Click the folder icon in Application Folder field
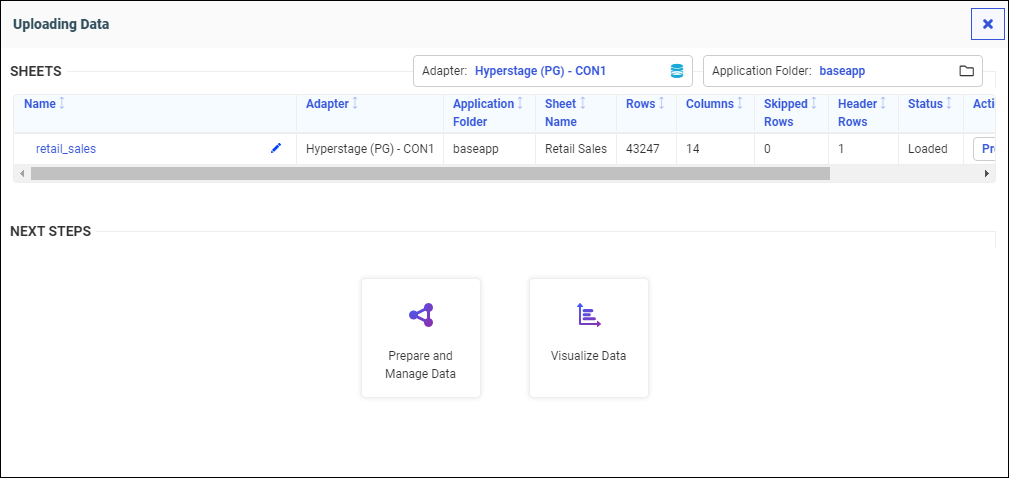 966,71
